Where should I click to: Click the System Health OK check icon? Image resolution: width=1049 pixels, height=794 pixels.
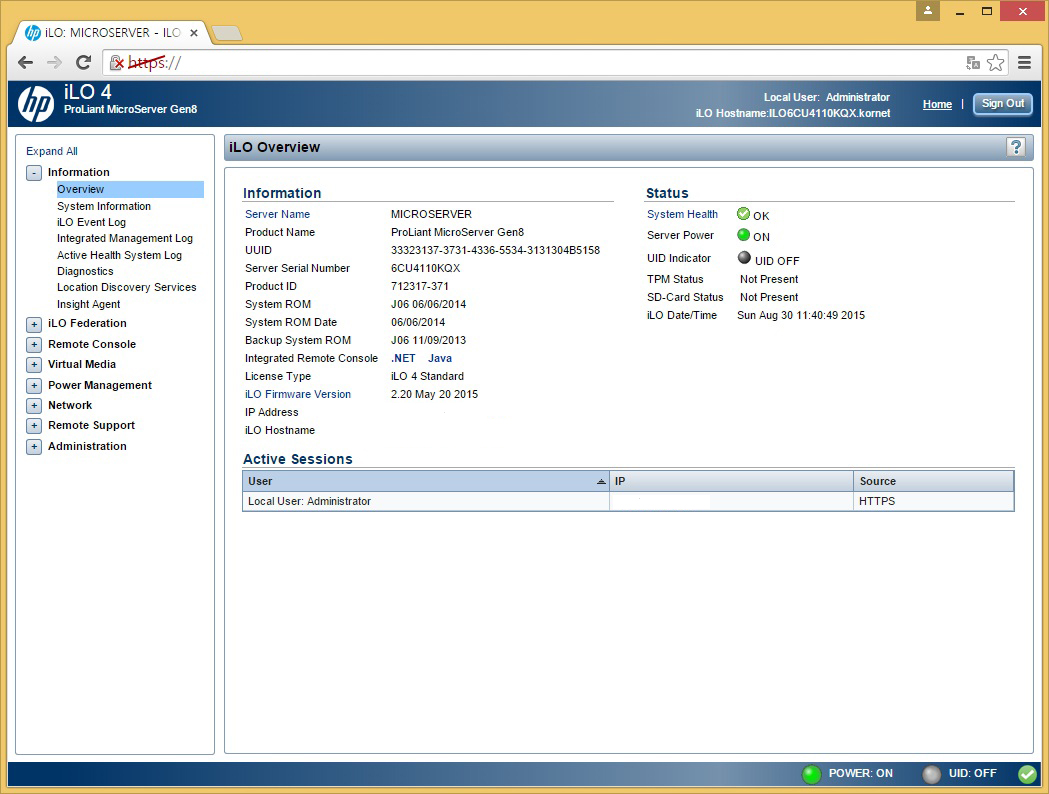coord(743,214)
